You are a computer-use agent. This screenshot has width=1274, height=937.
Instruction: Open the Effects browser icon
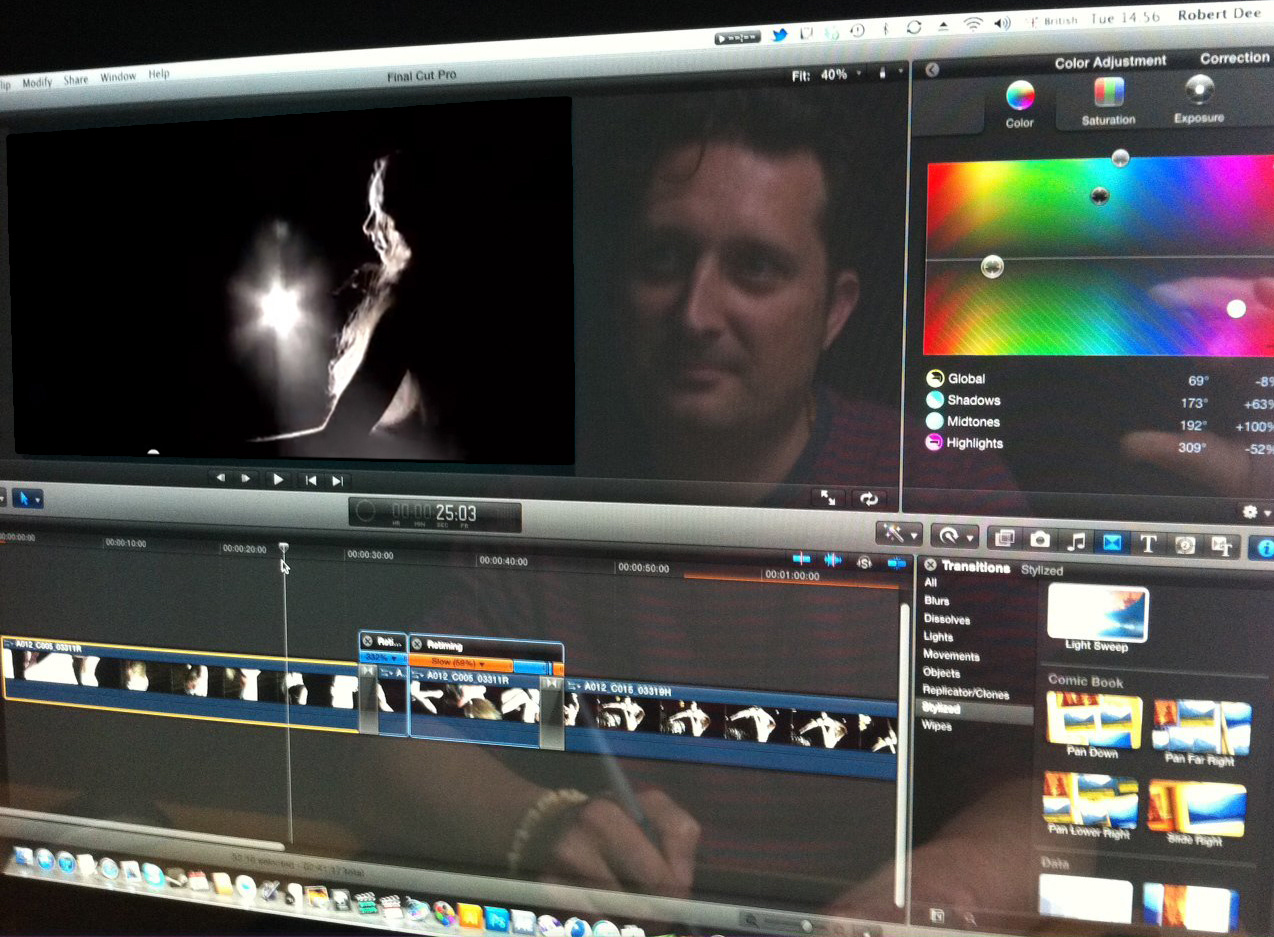pyautogui.click(x=1004, y=538)
